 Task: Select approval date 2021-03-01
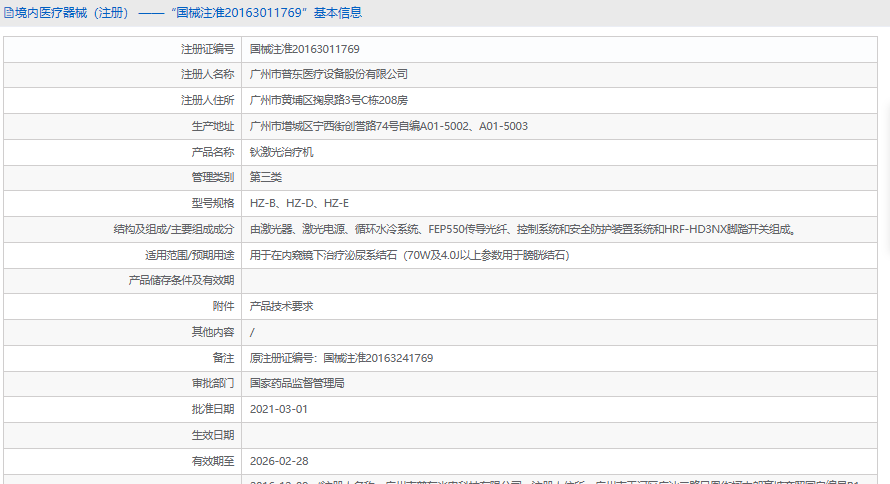tap(279, 409)
